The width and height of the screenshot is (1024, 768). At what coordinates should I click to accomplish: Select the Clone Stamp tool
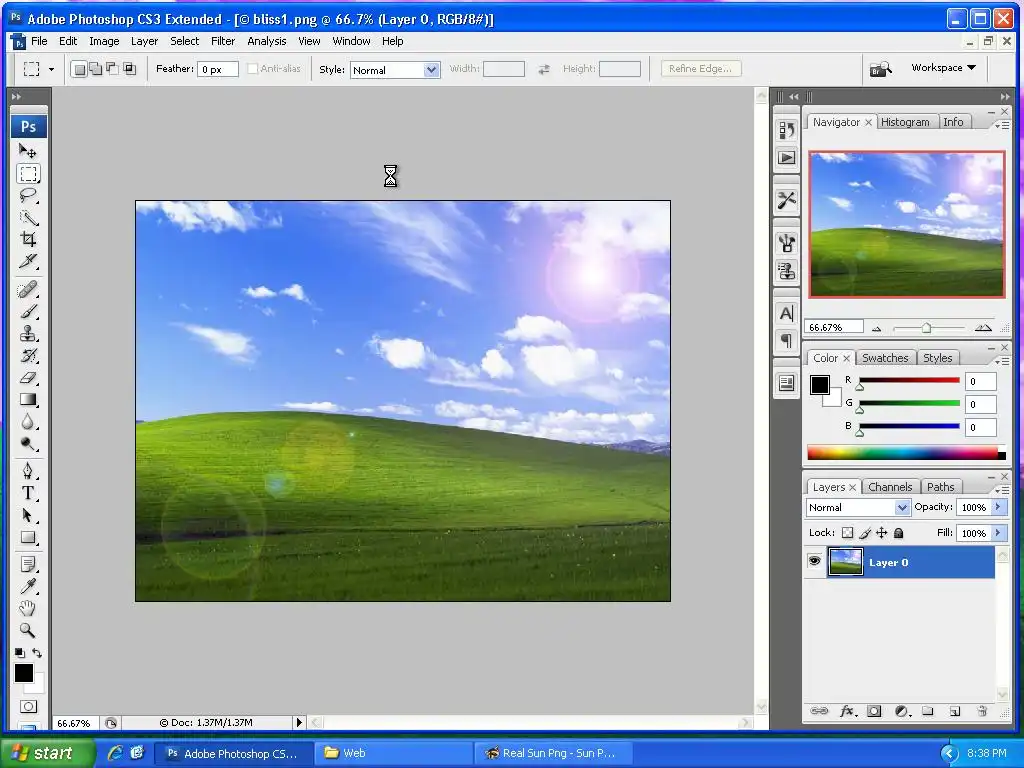coord(27,334)
